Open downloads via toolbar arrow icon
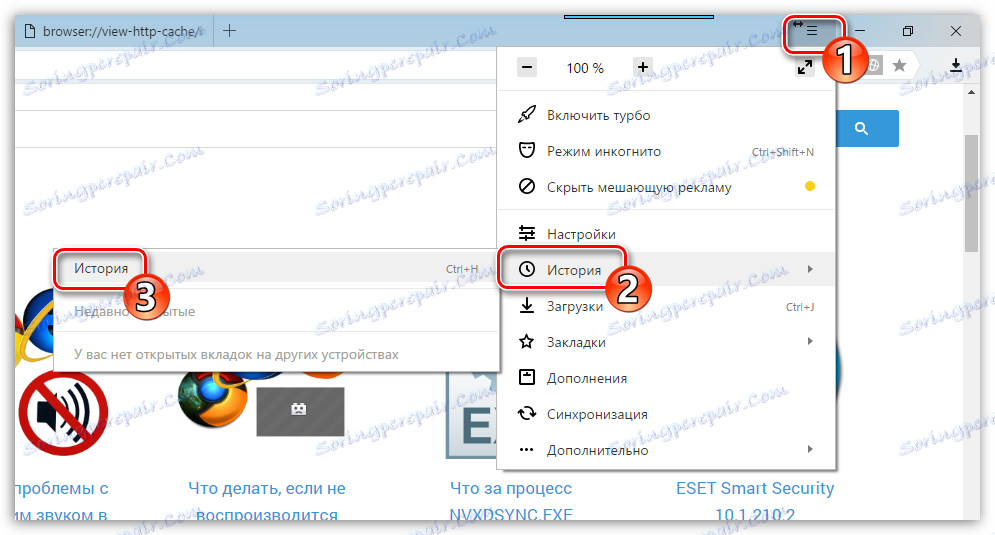 [x=956, y=65]
